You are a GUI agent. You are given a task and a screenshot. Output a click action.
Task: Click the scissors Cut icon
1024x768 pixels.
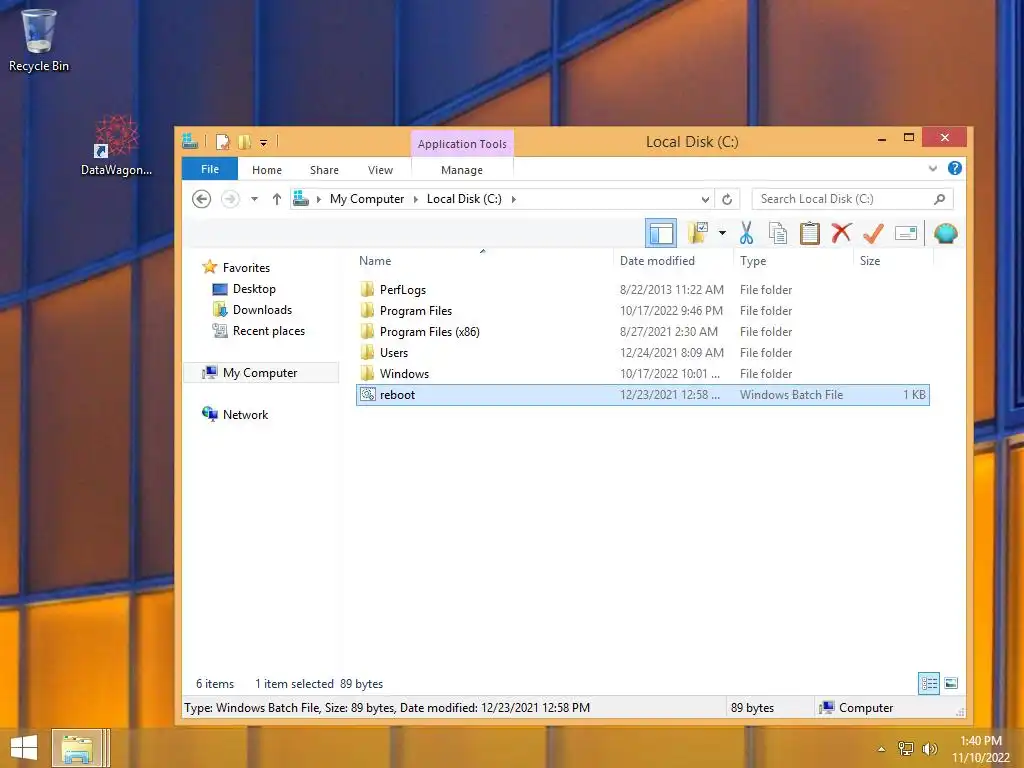746,233
